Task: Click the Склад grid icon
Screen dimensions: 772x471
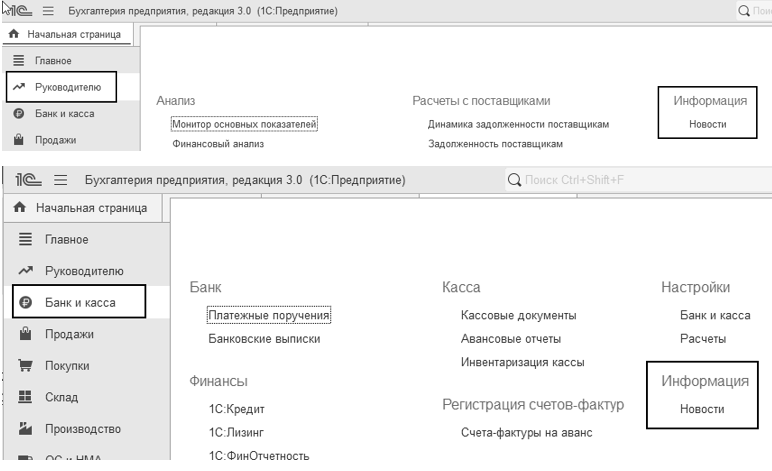Action: (x=25, y=397)
